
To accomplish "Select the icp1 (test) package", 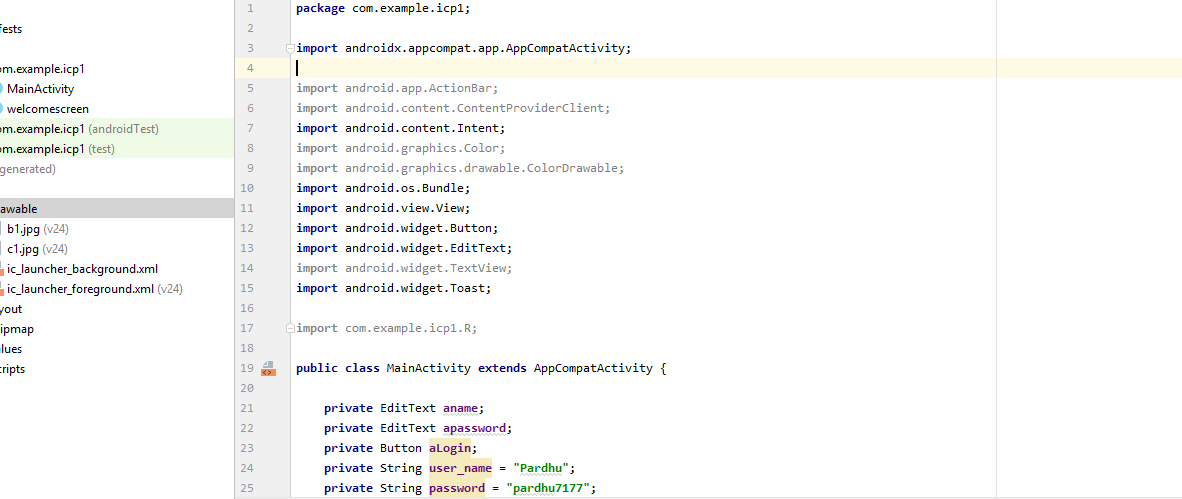I will pos(117,149).
